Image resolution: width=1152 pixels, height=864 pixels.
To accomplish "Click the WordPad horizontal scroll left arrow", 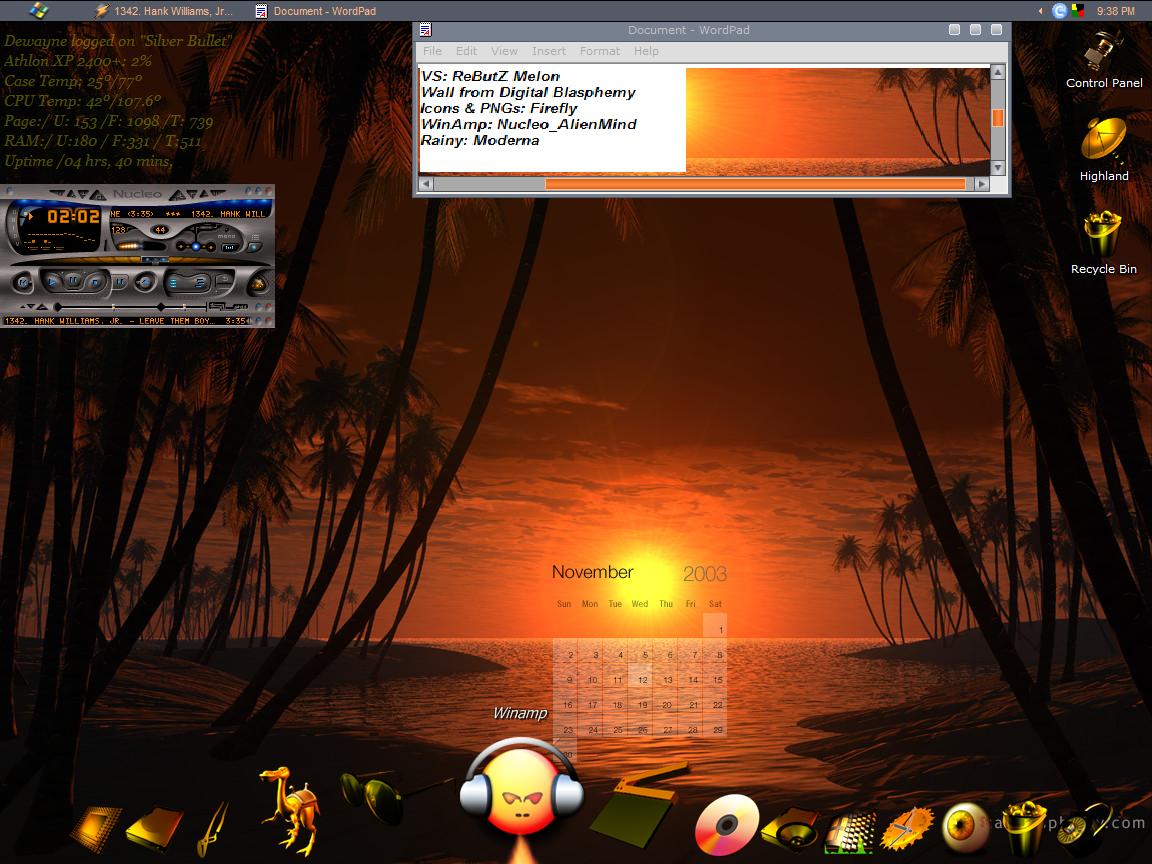I will pos(425,184).
